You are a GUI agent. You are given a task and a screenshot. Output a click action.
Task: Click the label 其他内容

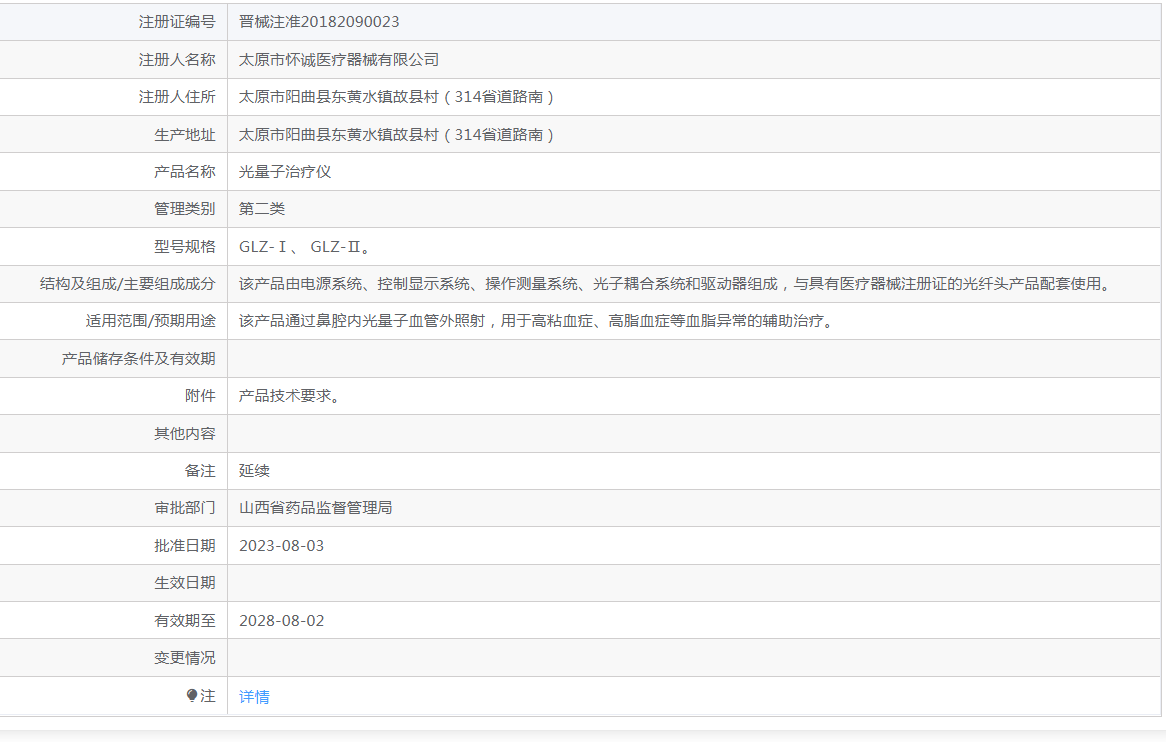tap(184, 433)
